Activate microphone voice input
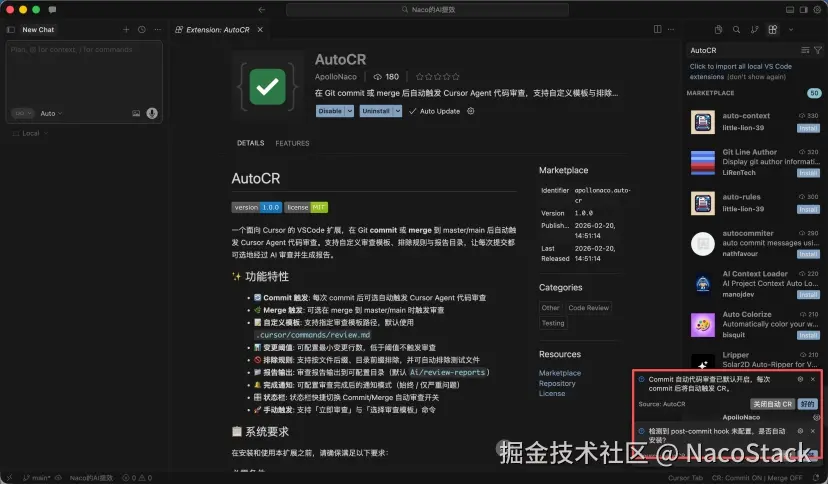828x484 pixels. click(x=152, y=113)
